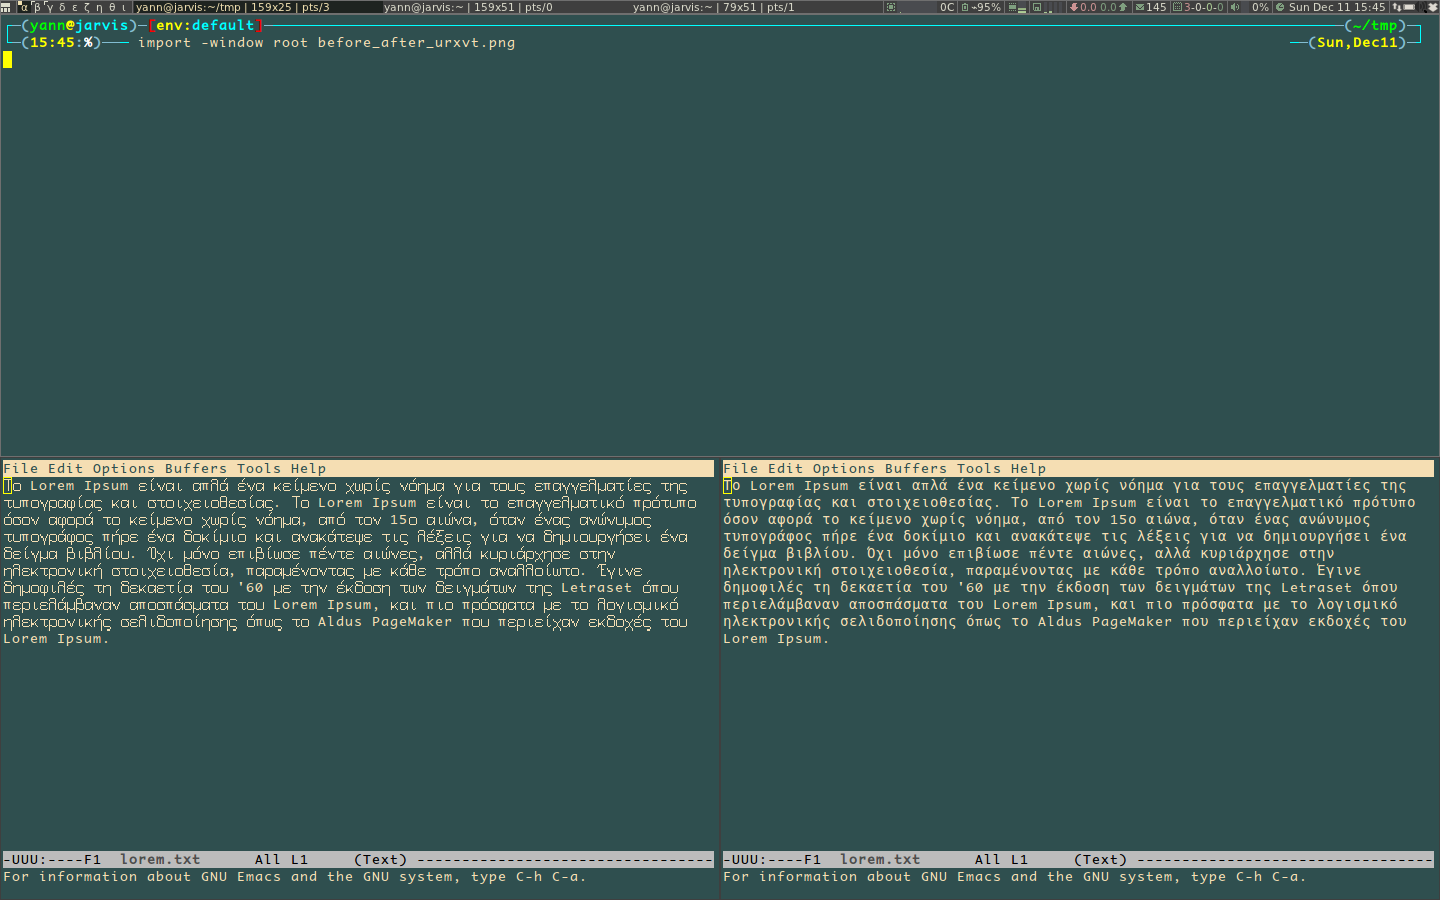
Task: Click the echo area message in the right Emacs window
Action: 1014,877
